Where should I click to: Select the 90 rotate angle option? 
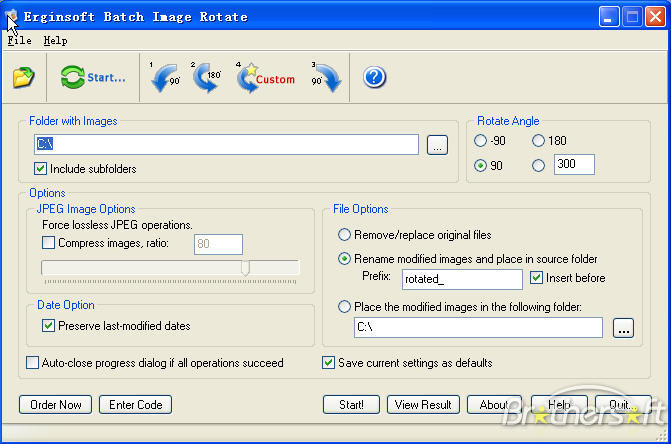click(x=488, y=166)
